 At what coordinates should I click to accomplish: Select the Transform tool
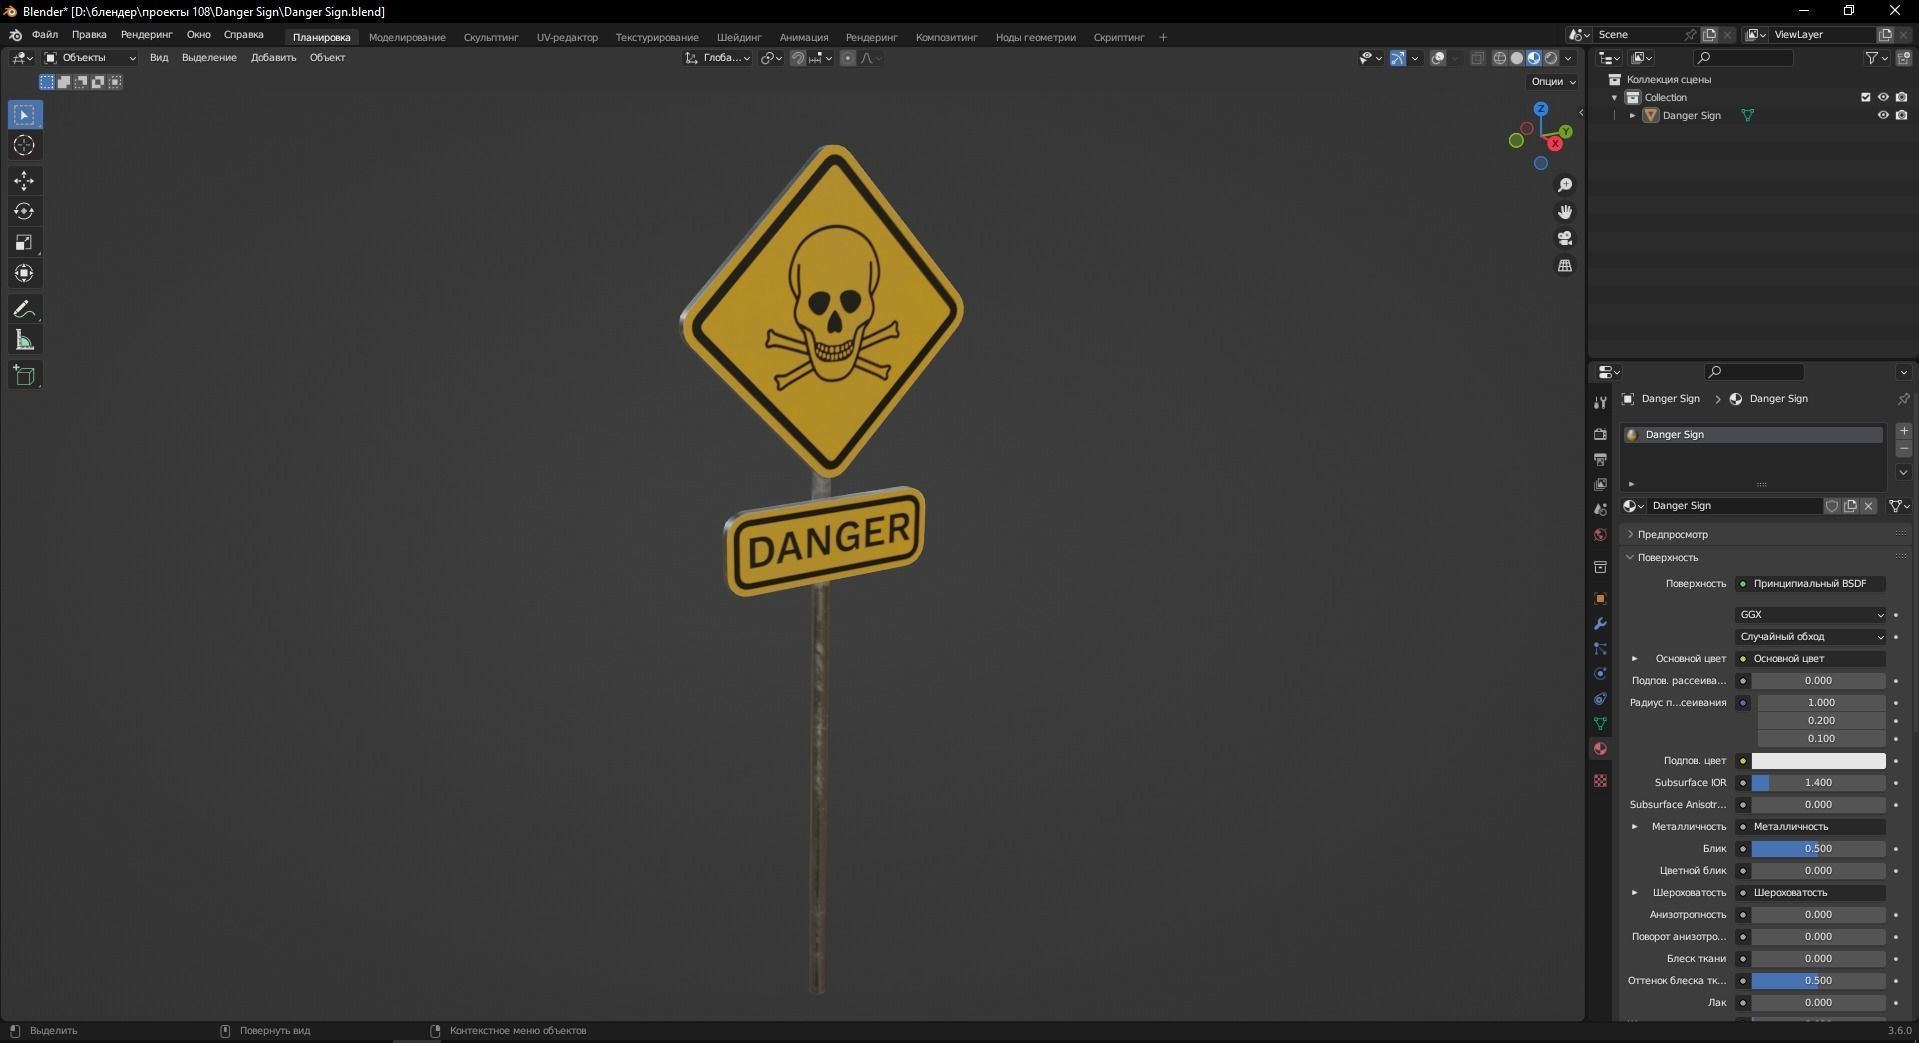coord(24,274)
